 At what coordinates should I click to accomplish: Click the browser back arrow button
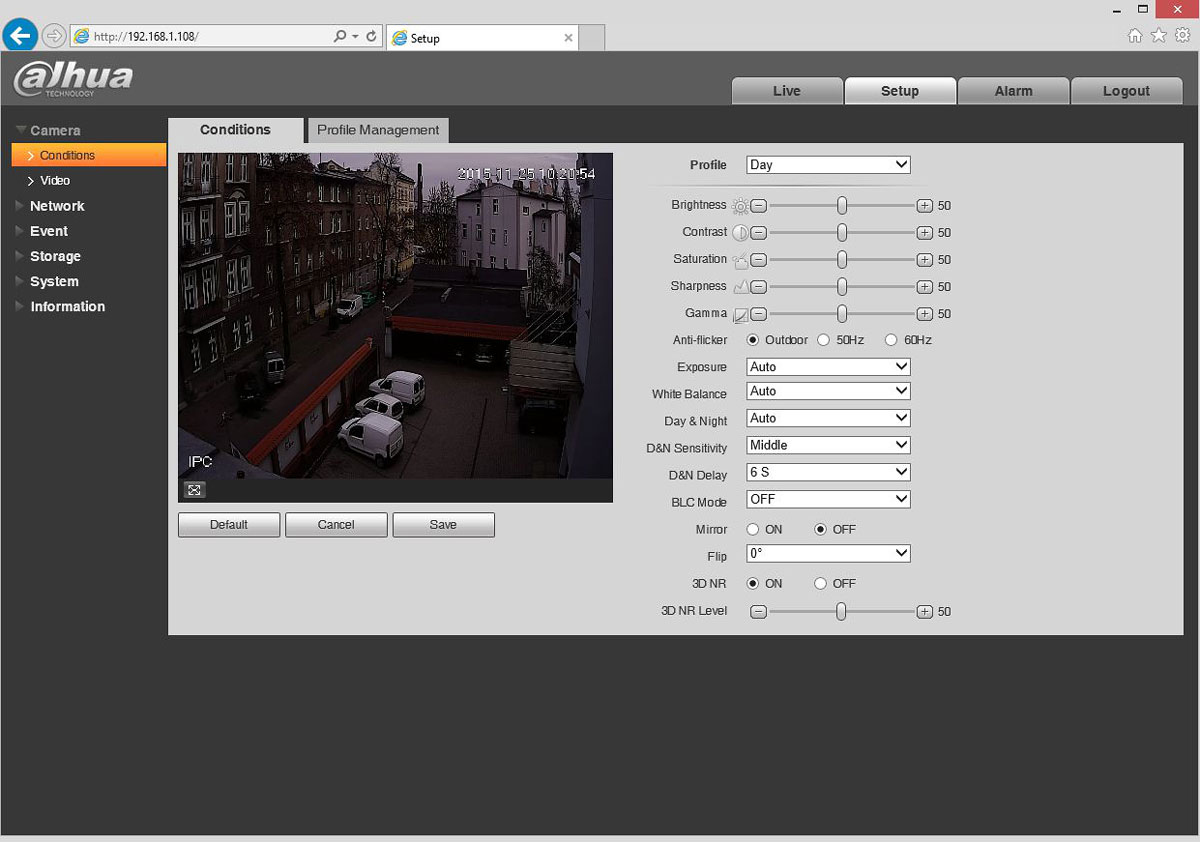click(x=20, y=35)
